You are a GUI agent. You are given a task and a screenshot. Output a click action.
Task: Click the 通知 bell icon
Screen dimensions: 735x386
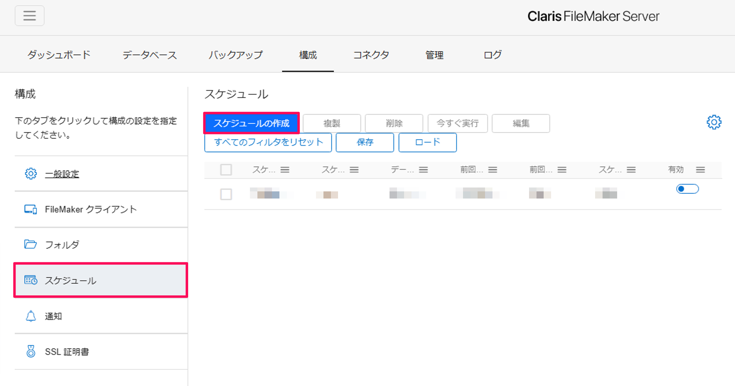30,316
